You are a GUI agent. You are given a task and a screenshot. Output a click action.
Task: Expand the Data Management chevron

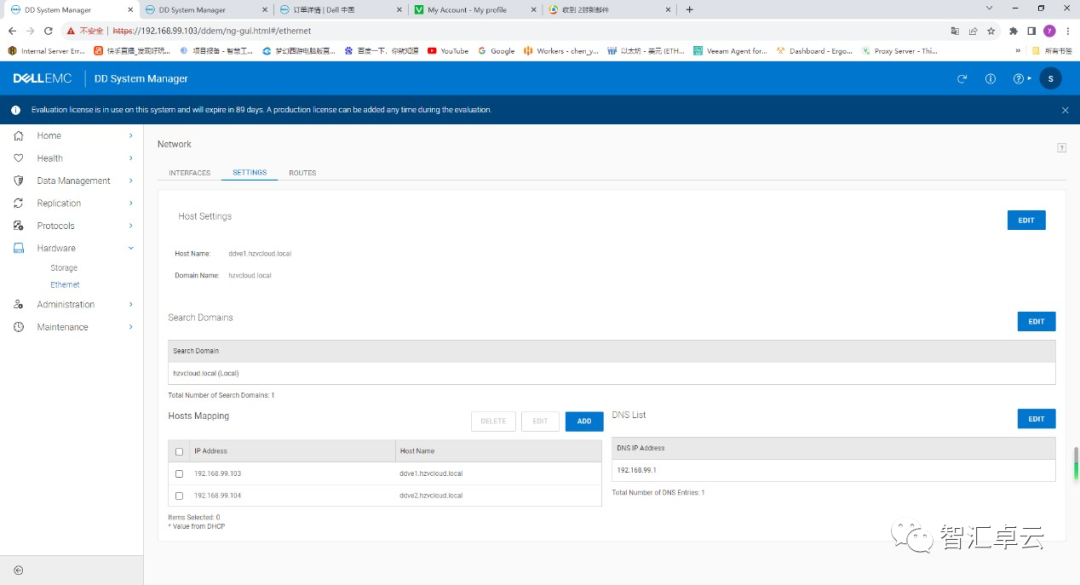click(130, 181)
